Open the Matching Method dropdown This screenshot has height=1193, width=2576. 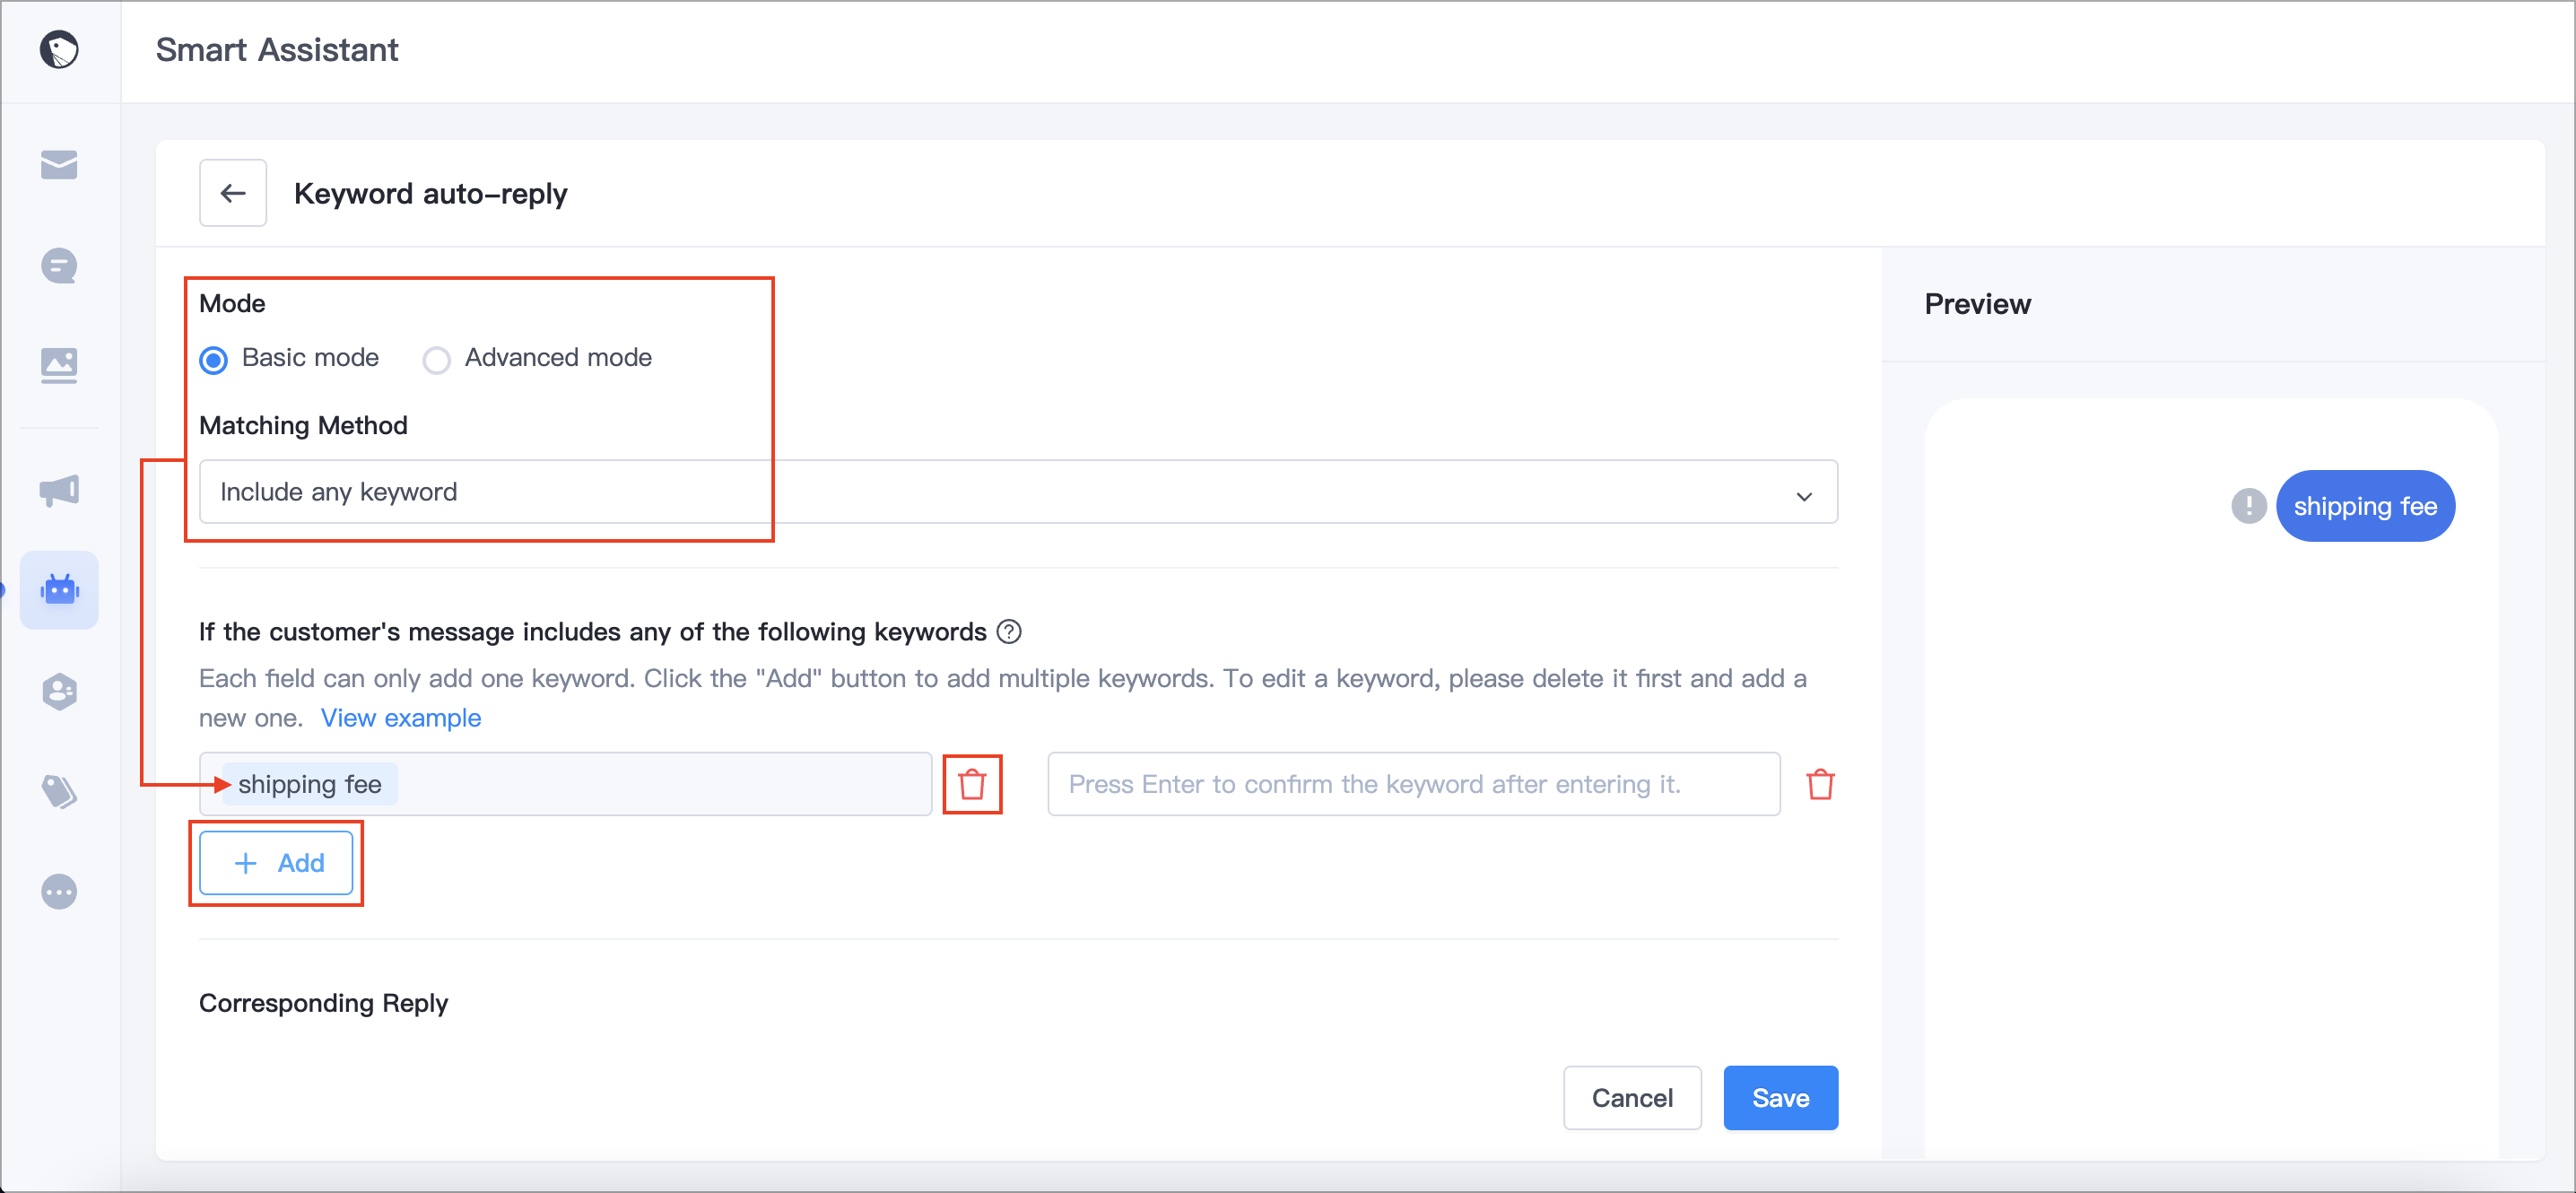tap(1018, 492)
